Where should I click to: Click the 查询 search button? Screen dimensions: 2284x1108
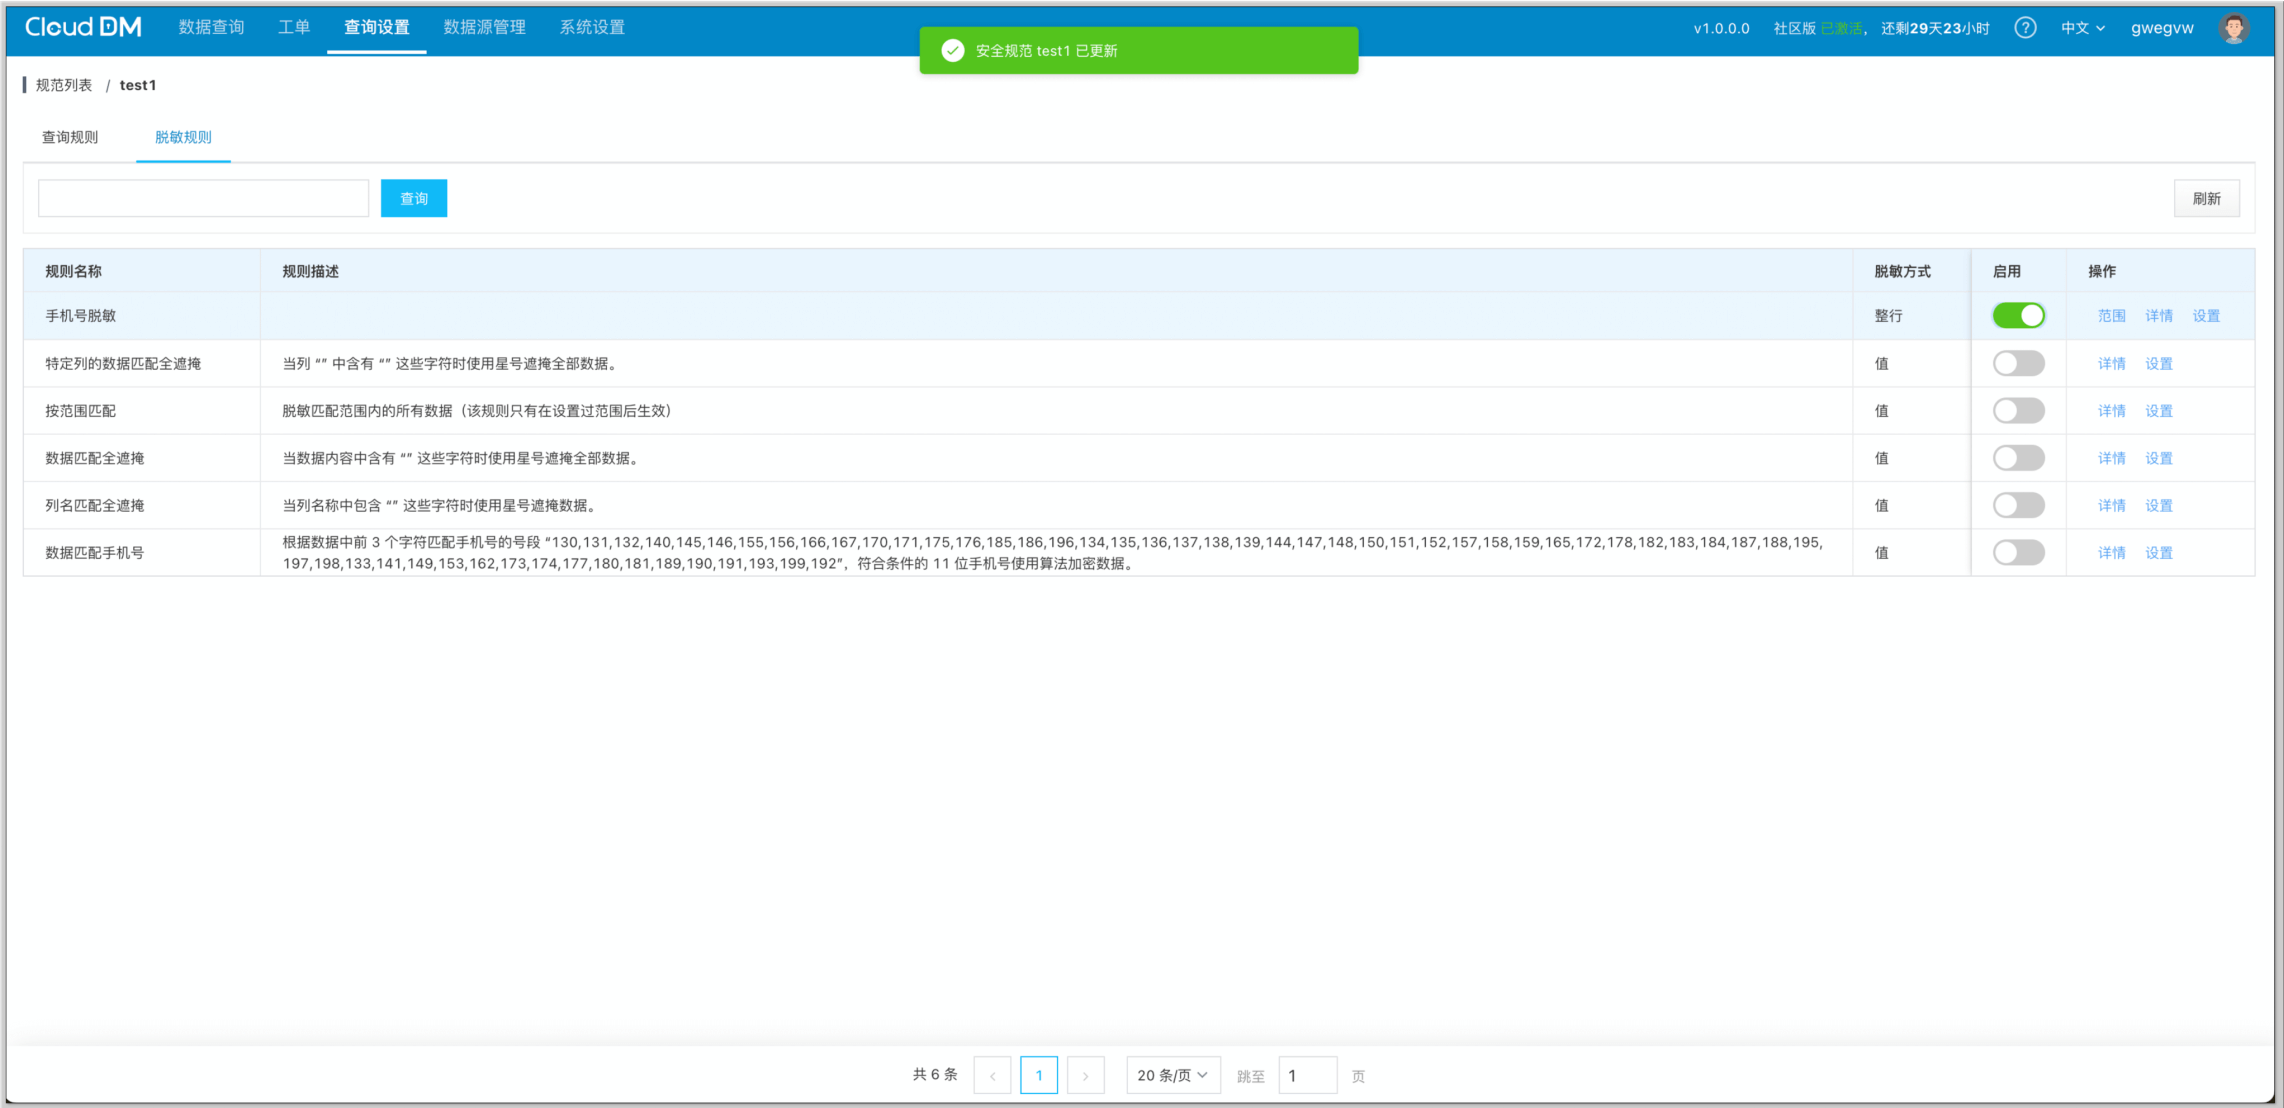tap(413, 199)
